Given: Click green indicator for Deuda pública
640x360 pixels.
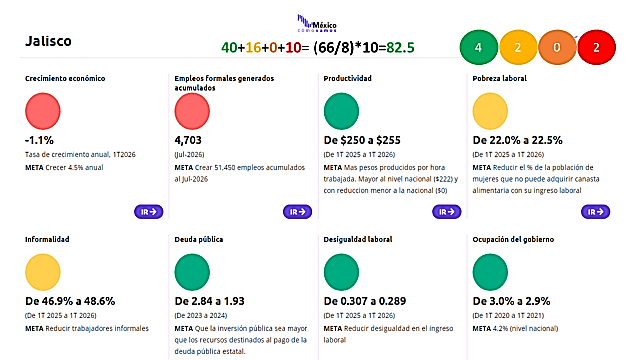Looking at the screenshot, I should [x=192, y=272].
